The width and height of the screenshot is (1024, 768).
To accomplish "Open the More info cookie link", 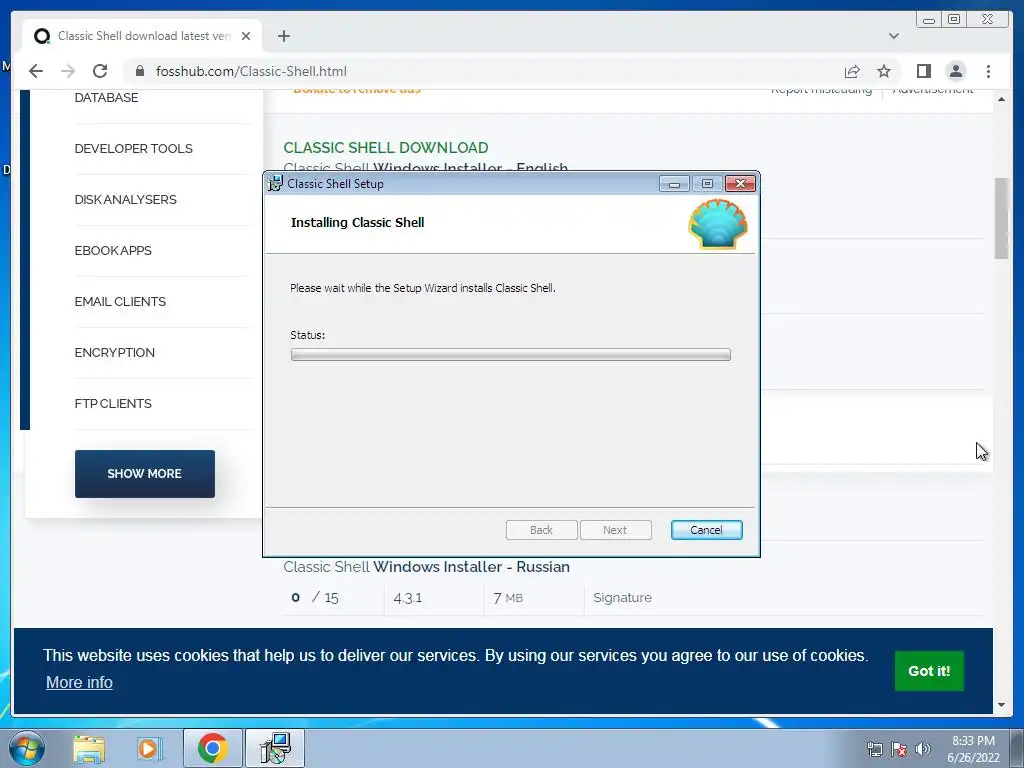I will point(79,682).
